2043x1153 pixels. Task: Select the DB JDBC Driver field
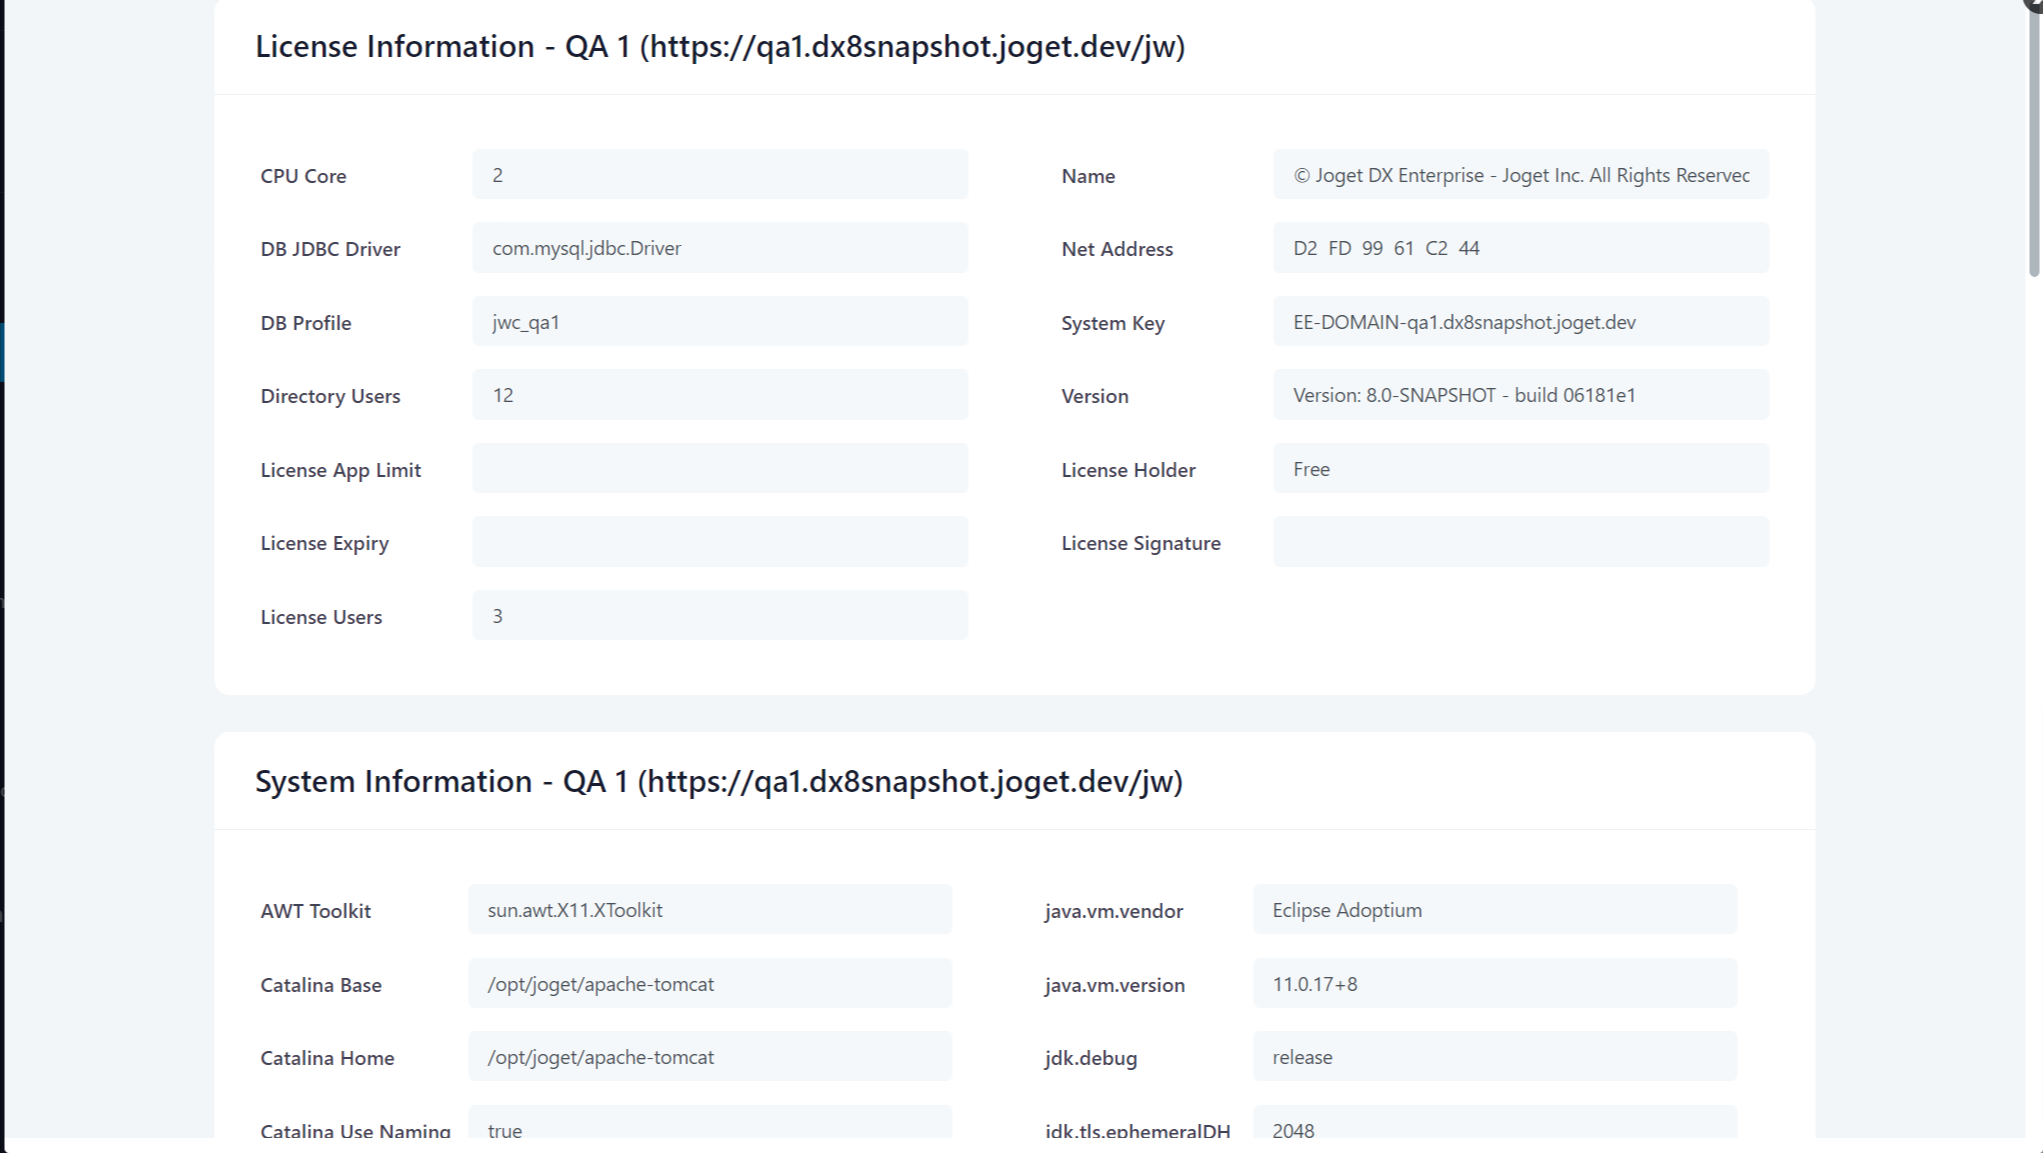[719, 248]
